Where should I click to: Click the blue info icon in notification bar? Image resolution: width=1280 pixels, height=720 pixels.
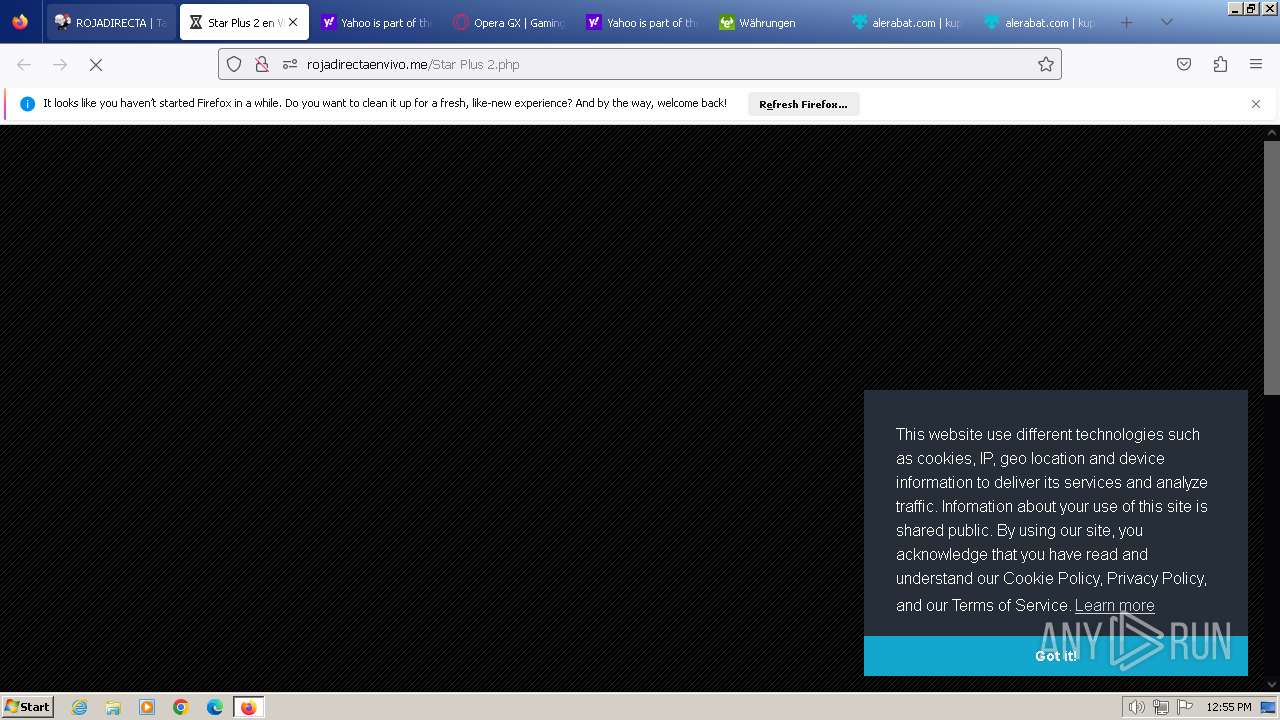pos(27,104)
